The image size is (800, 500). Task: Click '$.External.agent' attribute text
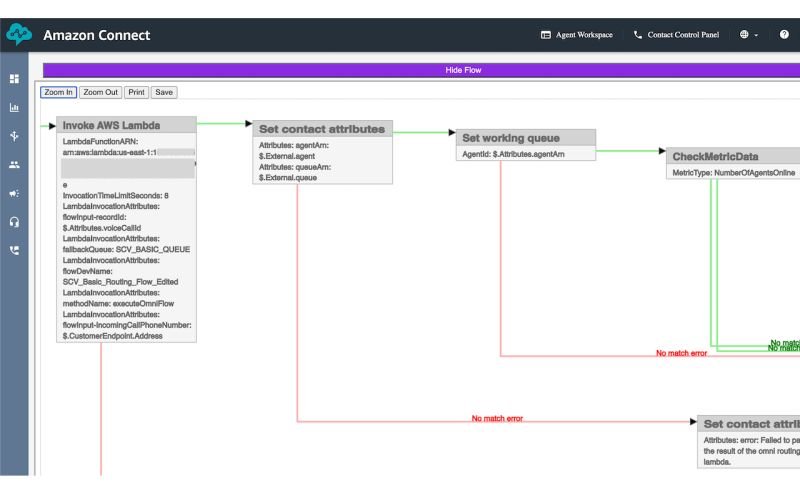[x=286, y=156]
